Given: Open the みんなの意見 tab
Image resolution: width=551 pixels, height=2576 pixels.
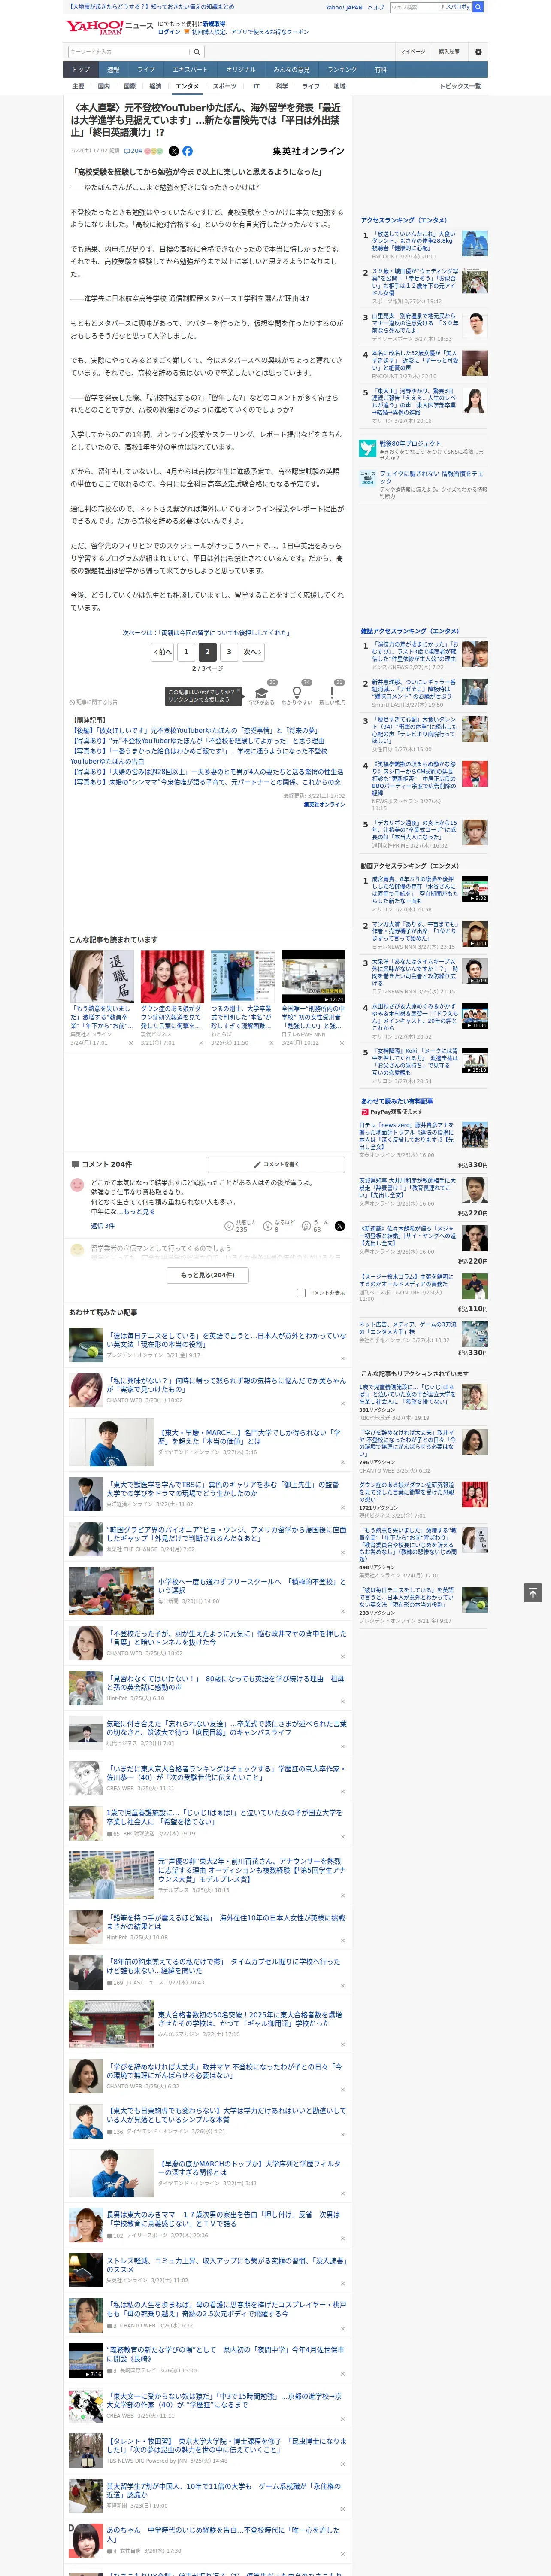Looking at the screenshot, I should tap(291, 70).
